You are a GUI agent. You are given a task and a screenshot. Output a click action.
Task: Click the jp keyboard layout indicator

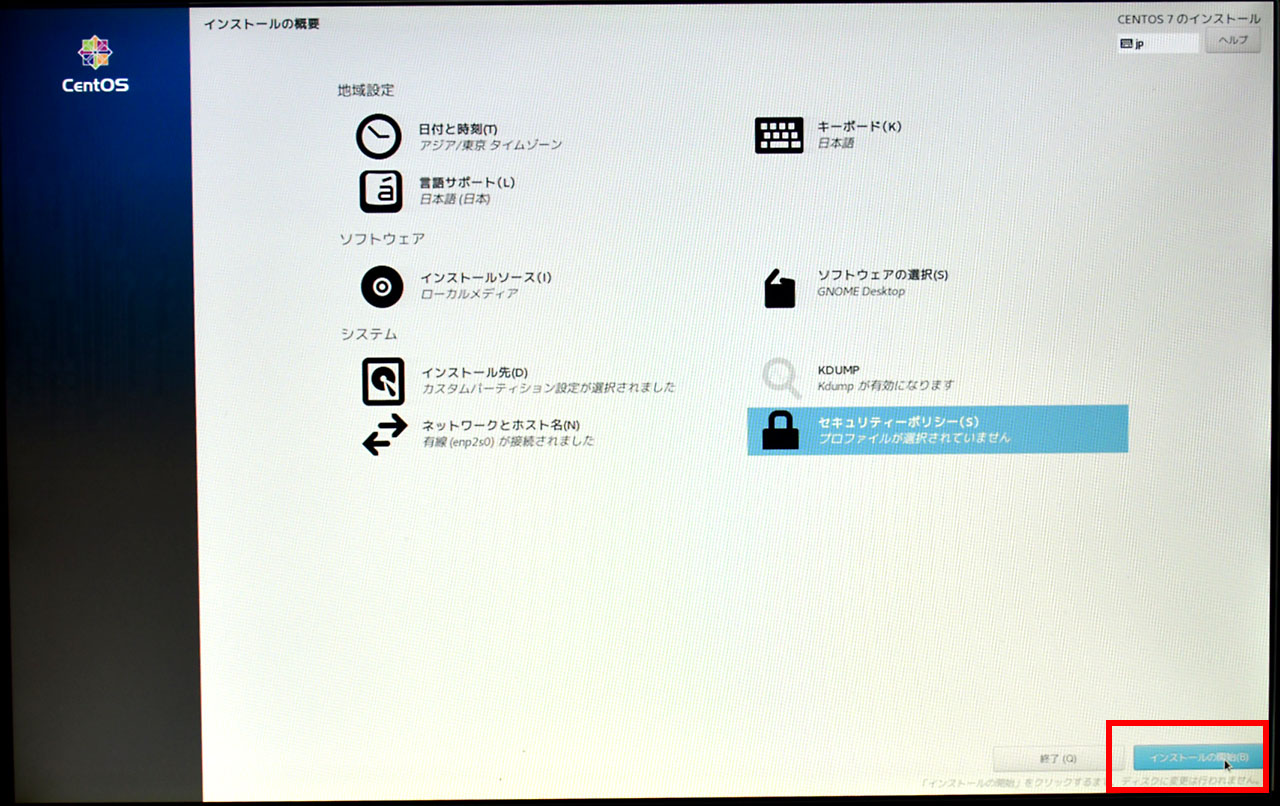pos(1157,43)
